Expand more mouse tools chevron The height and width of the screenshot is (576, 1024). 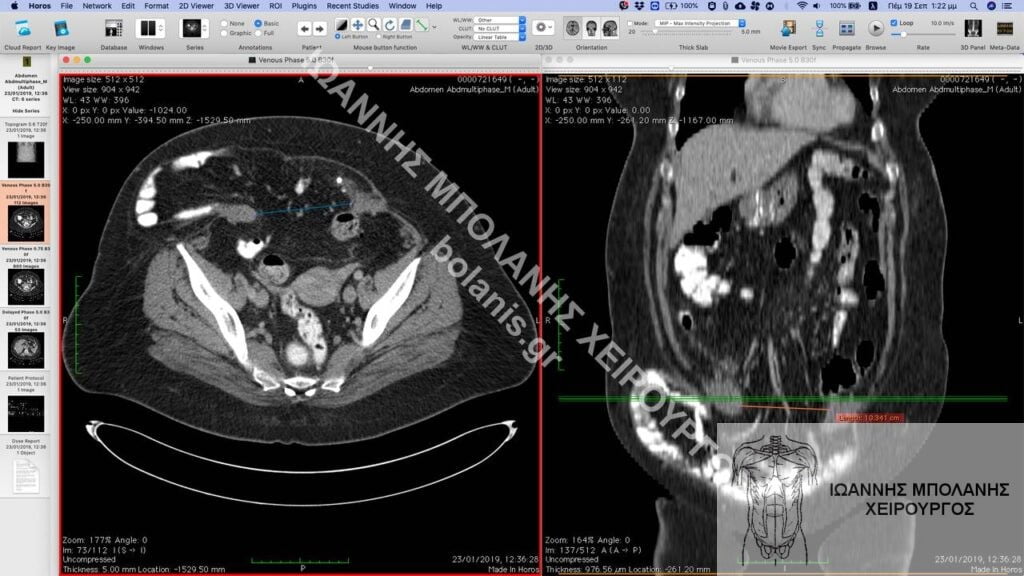(435, 27)
